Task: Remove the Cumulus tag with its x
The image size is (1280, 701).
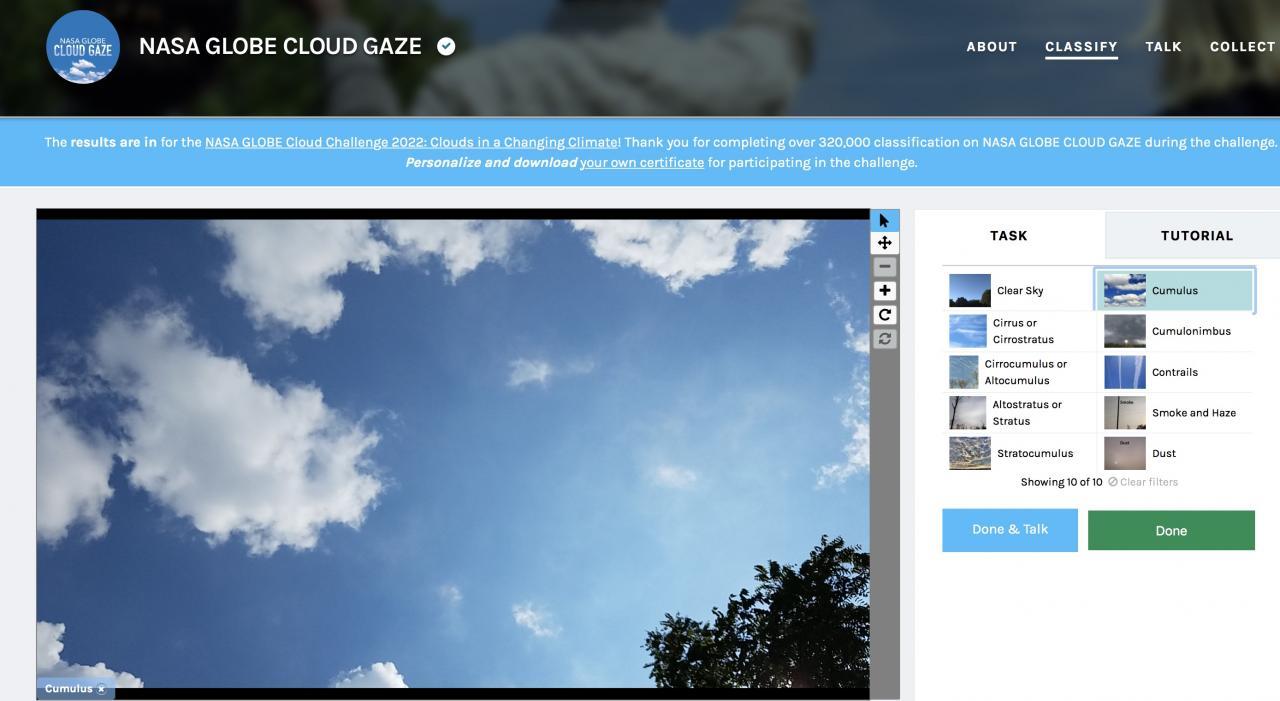Action: click(101, 689)
